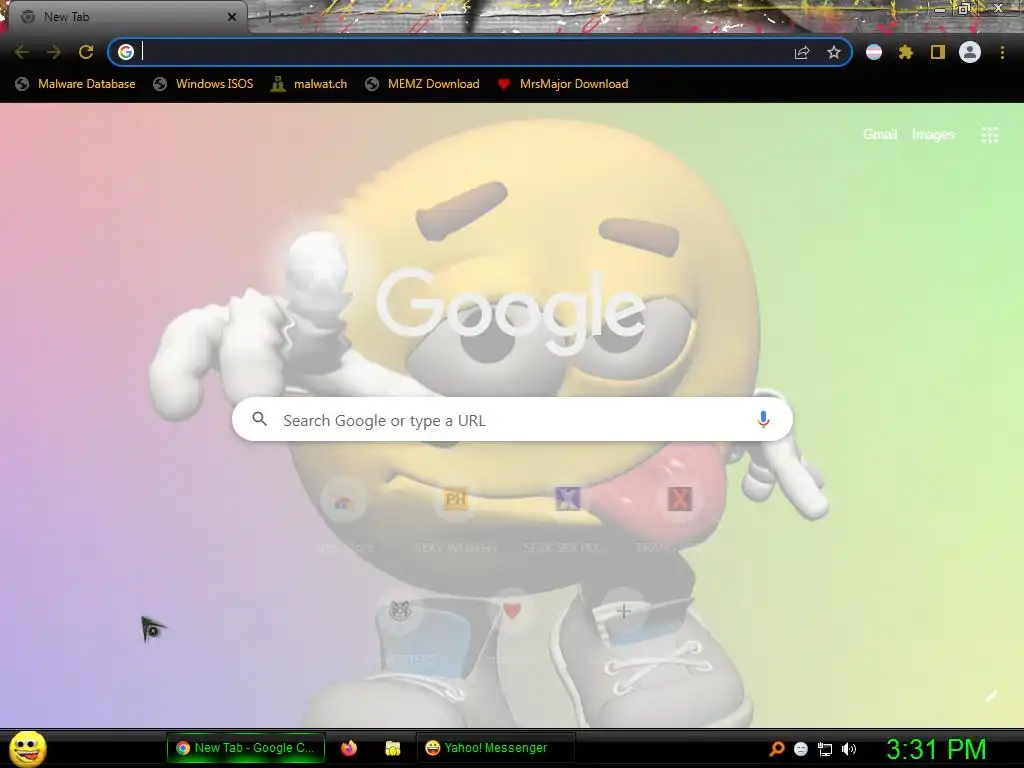
Task: Open the volume speaker tray icon
Action: click(x=849, y=749)
